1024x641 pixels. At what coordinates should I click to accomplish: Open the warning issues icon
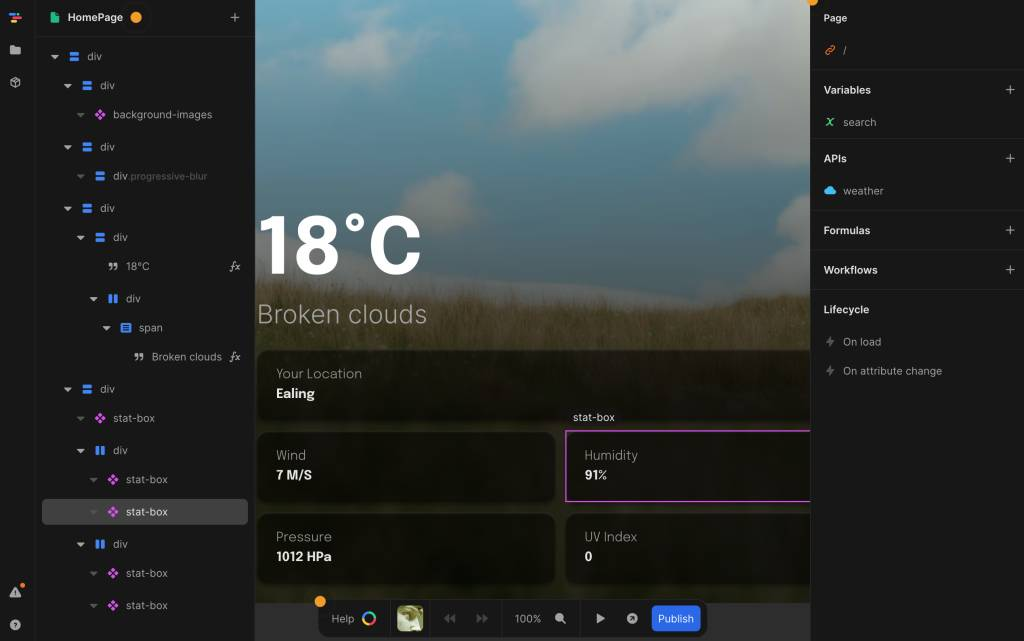[x=16, y=591]
